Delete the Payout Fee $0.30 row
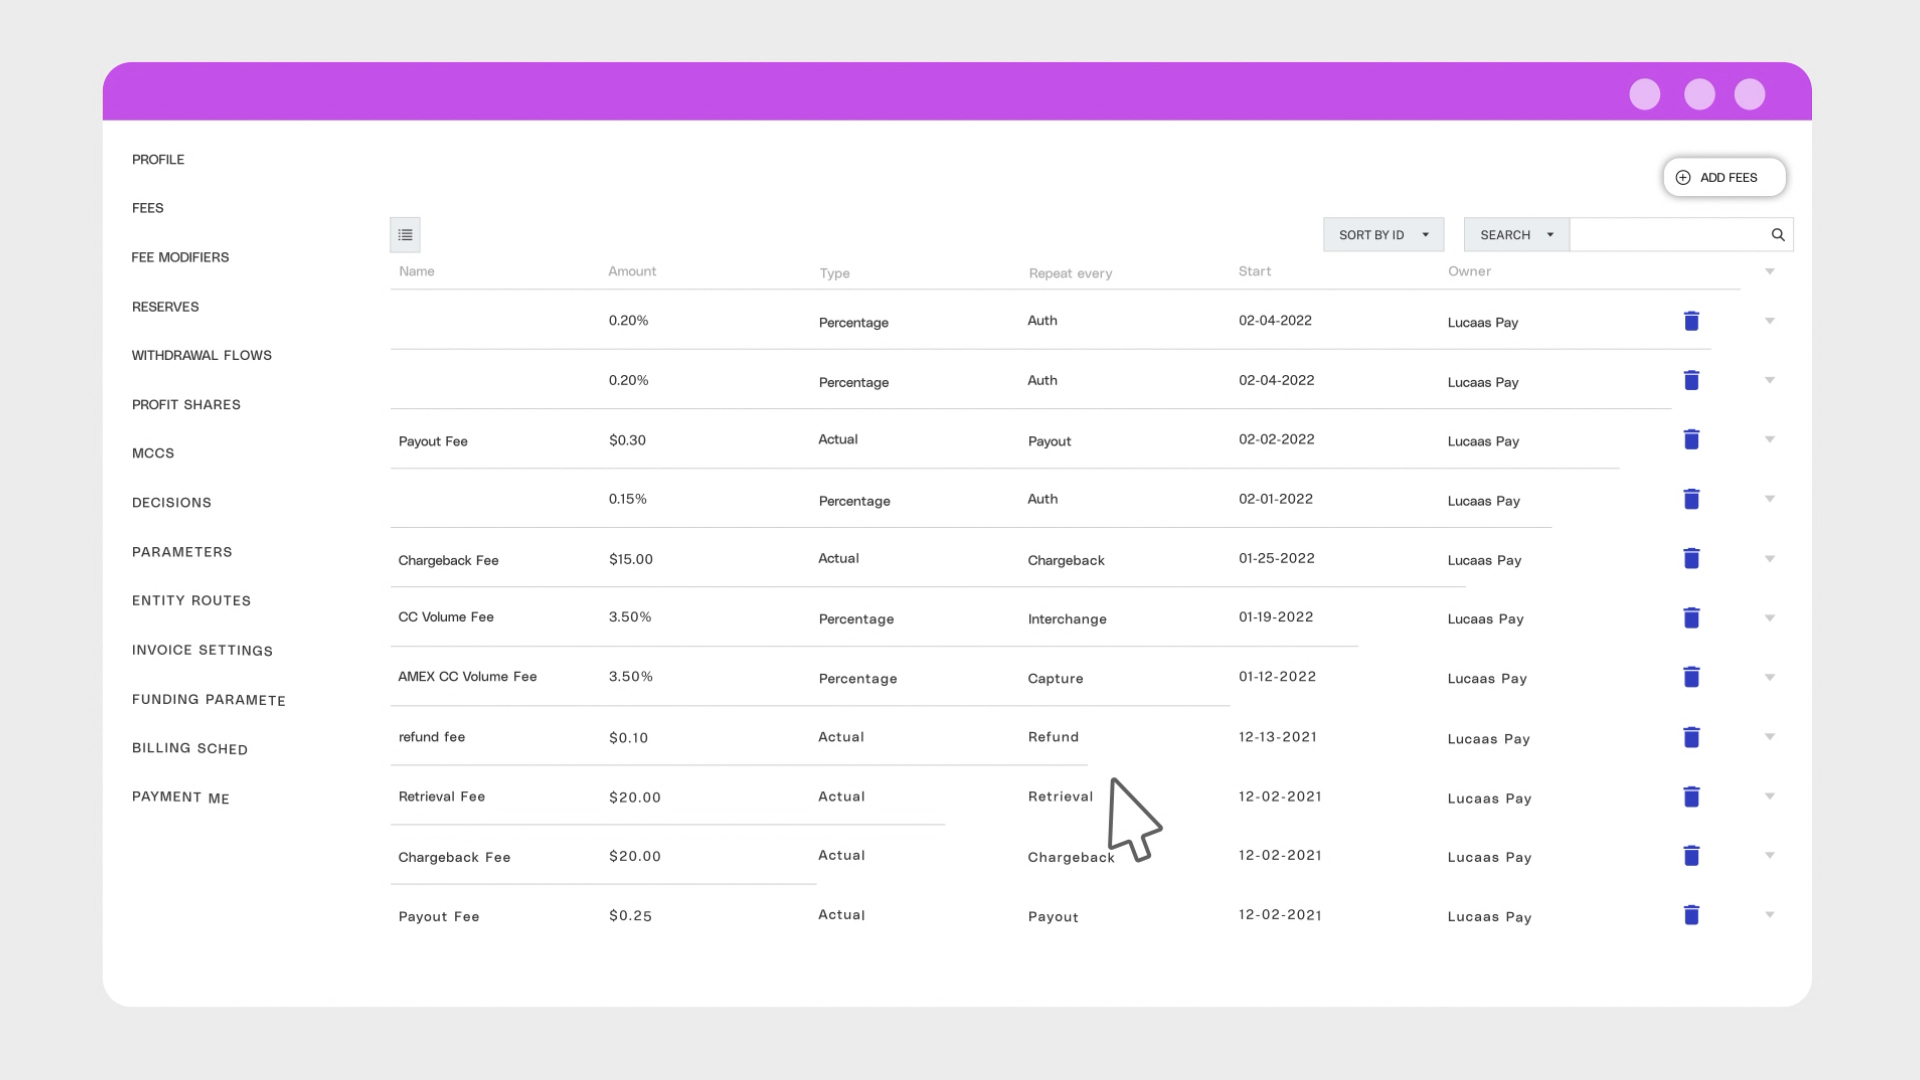 click(x=1691, y=440)
